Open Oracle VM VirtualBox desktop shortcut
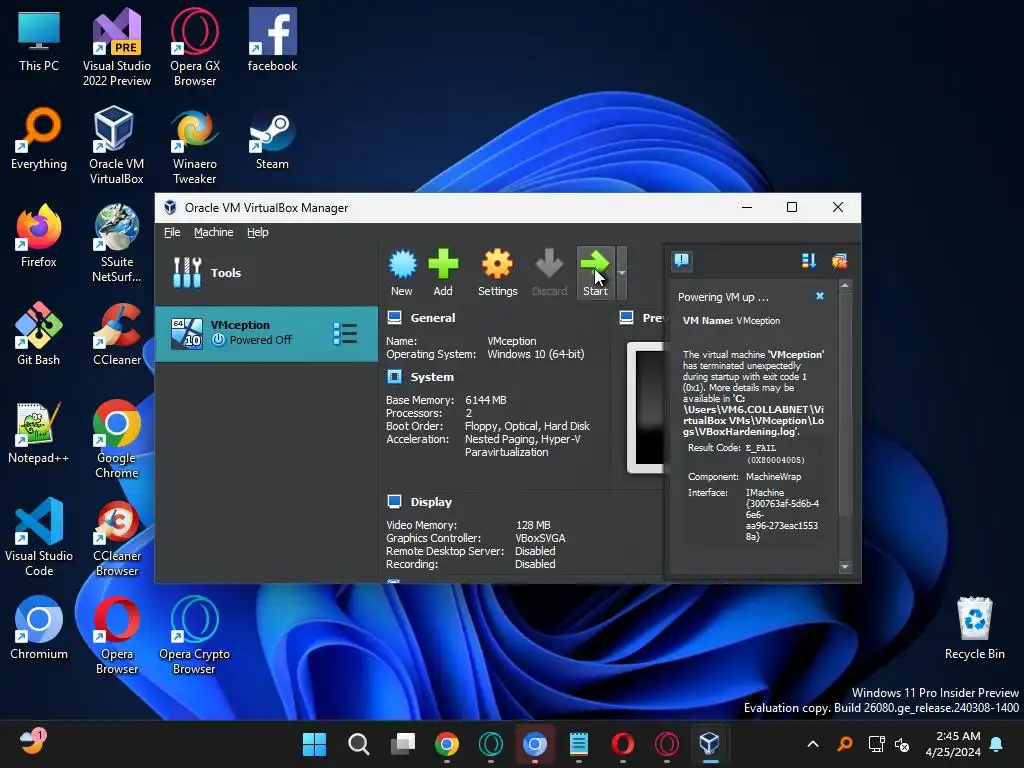This screenshot has width=1024, height=768. [116, 146]
